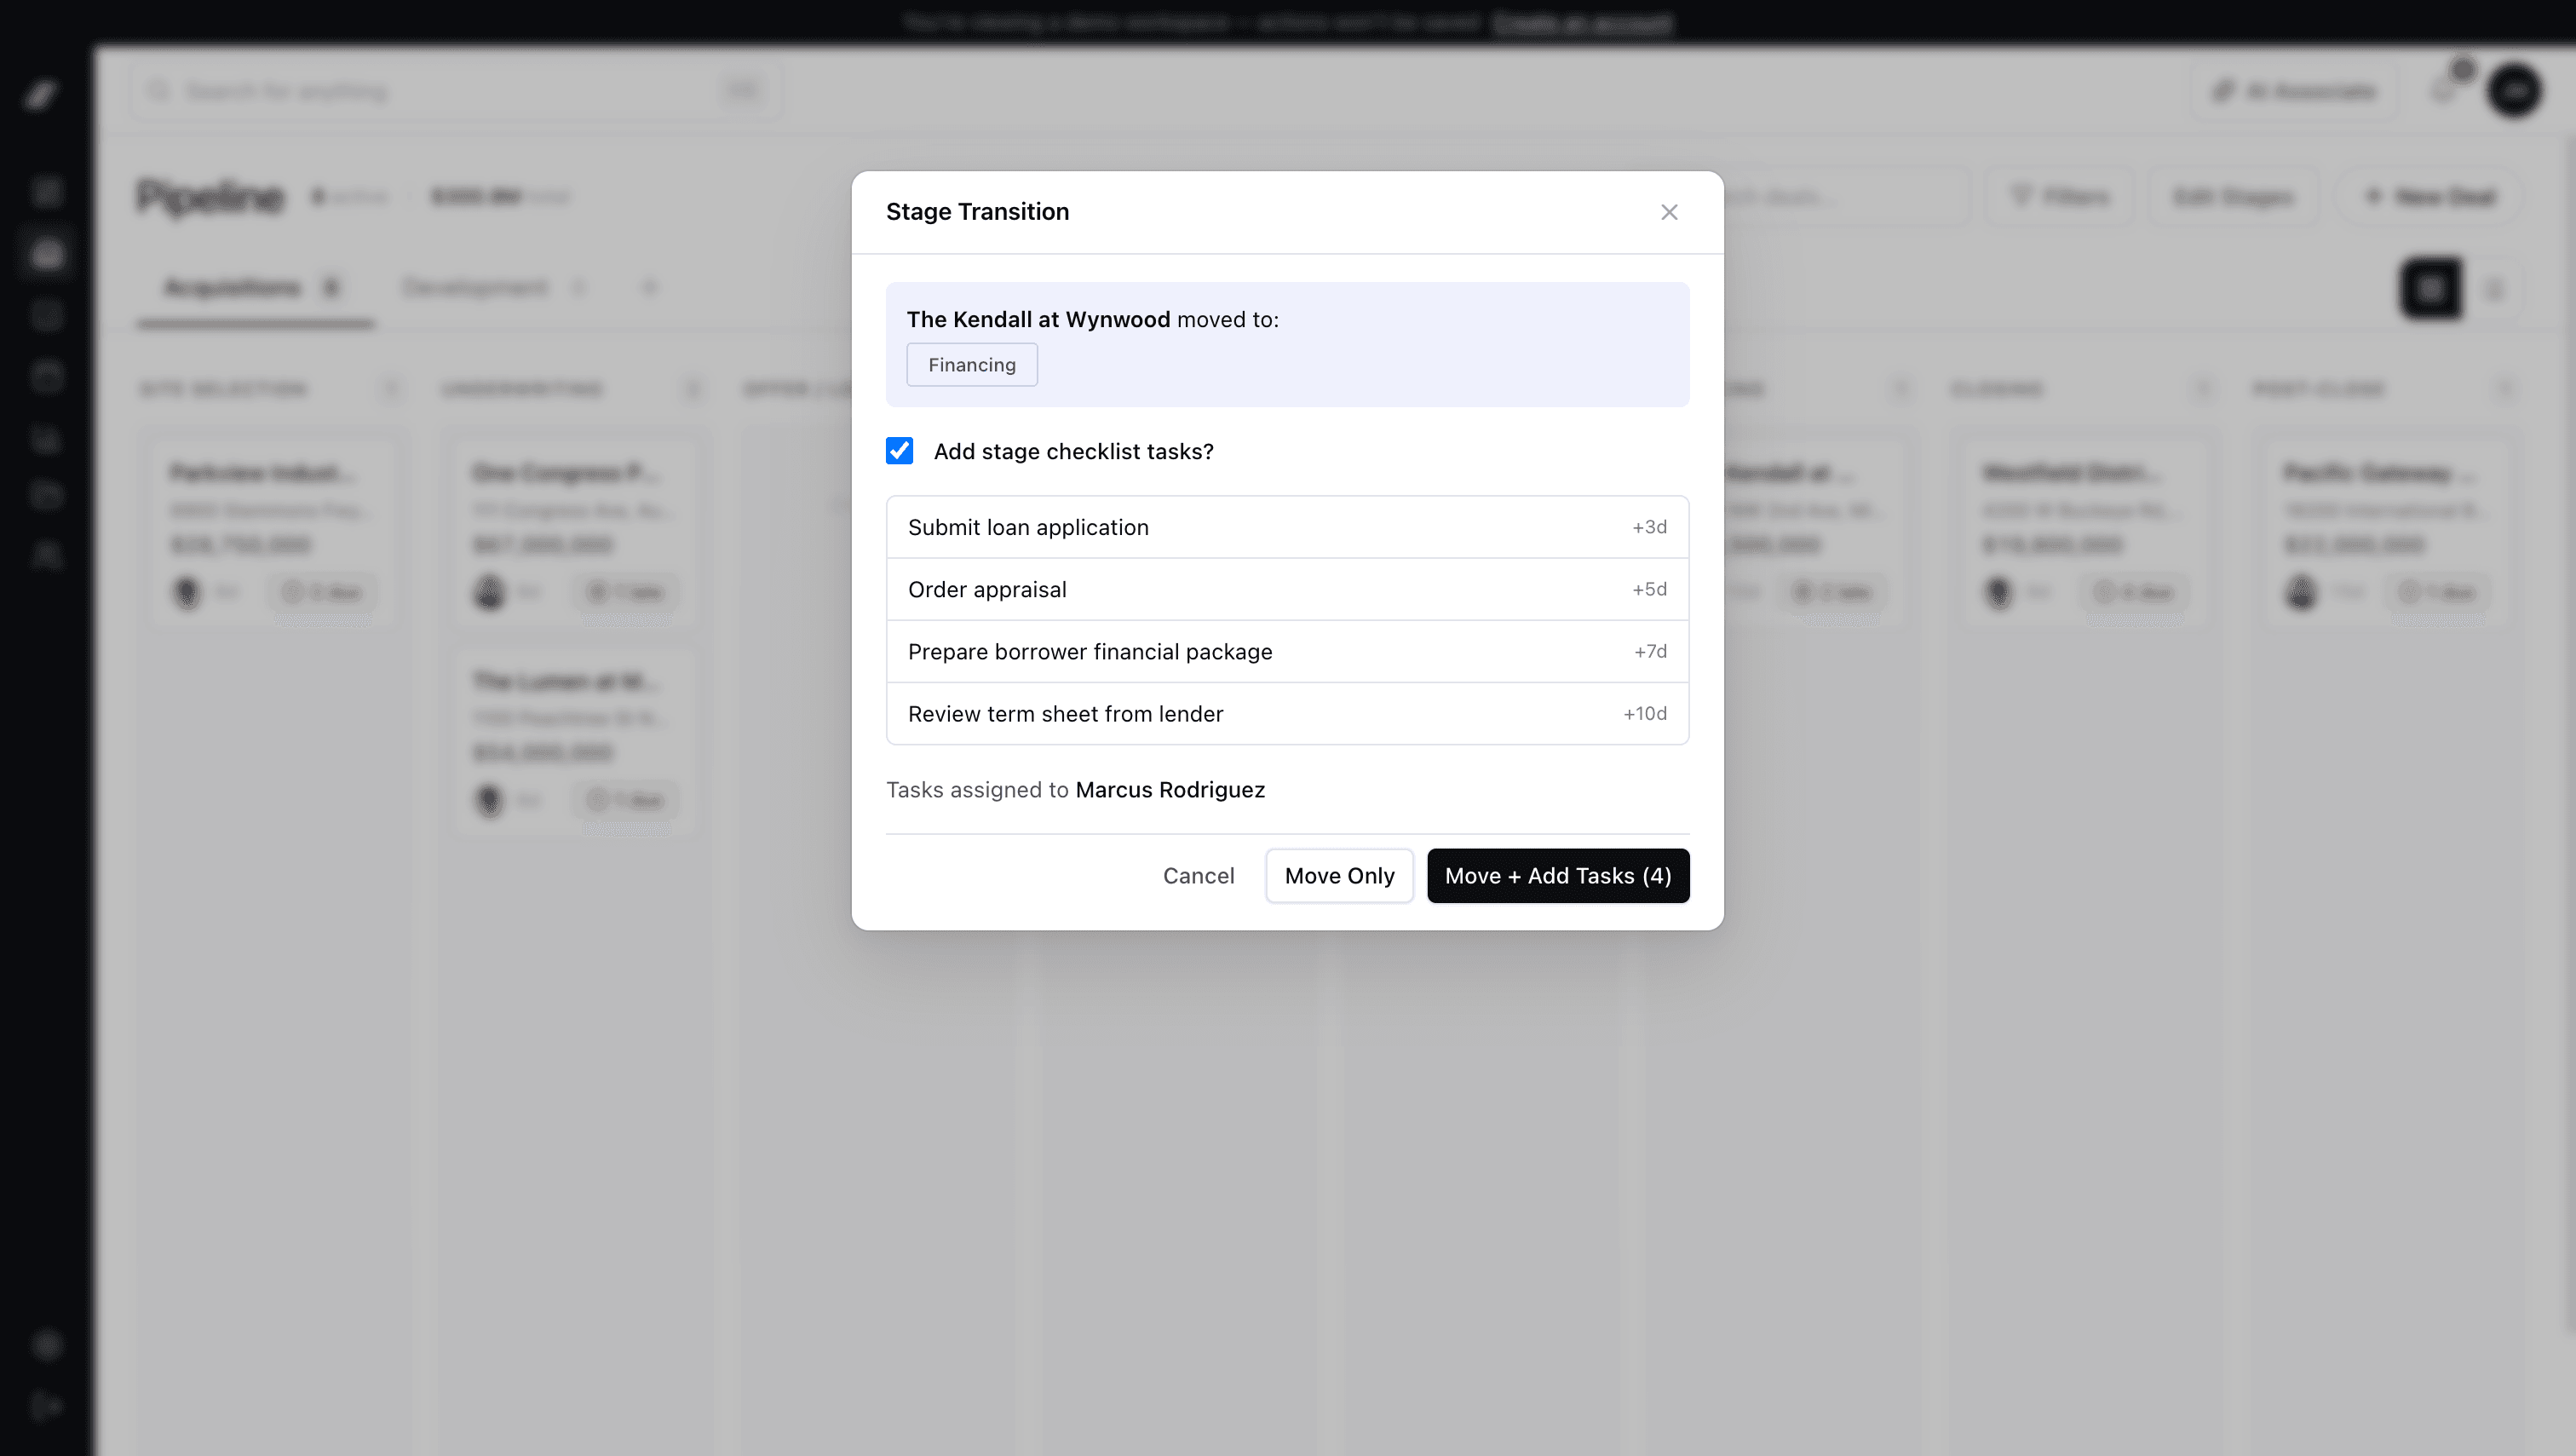Select the highlighted pipeline icon in the sidebar
Image resolution: width=2576 pixels, height=1456 pixels.
47,253
